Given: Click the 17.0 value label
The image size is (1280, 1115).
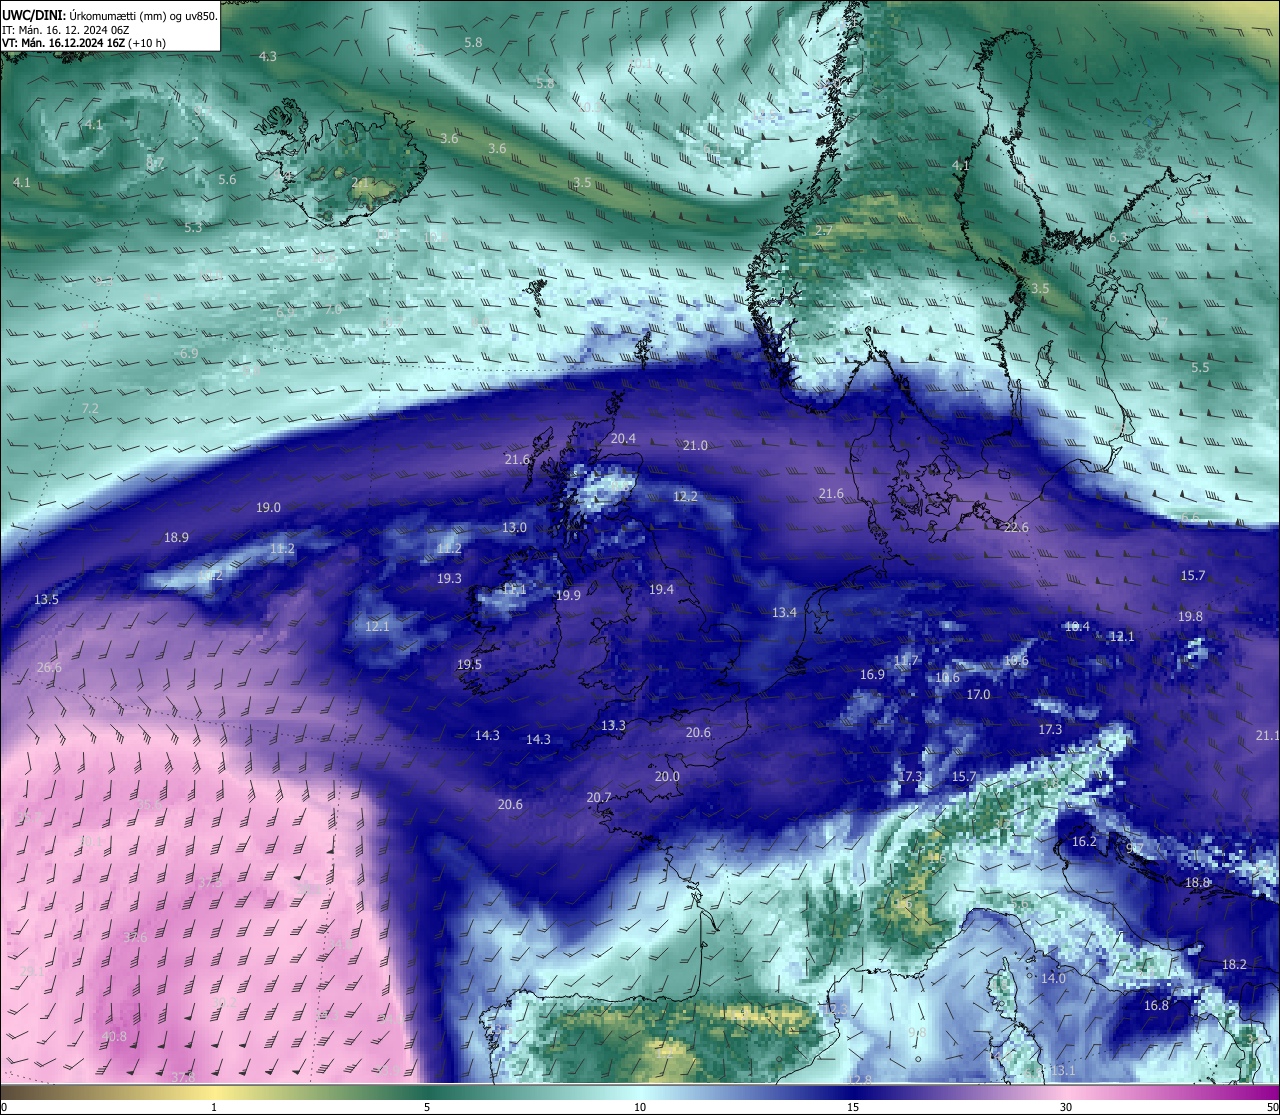Looking at the screenshot, I should coord(978,695).
